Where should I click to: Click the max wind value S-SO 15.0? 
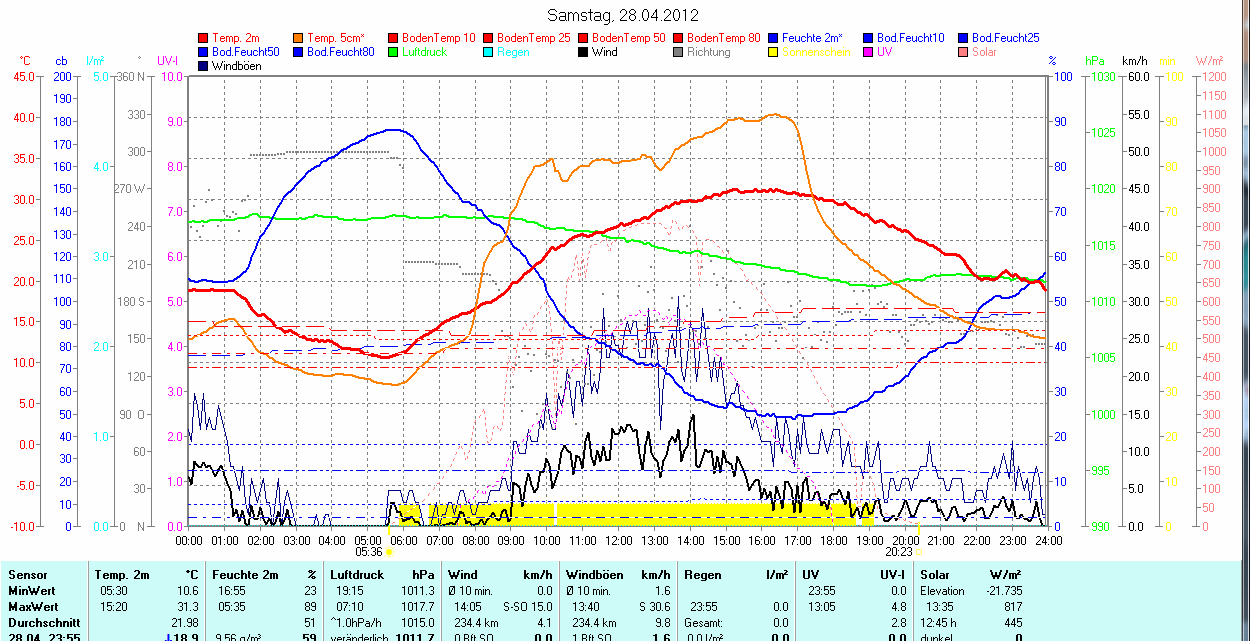527,607
